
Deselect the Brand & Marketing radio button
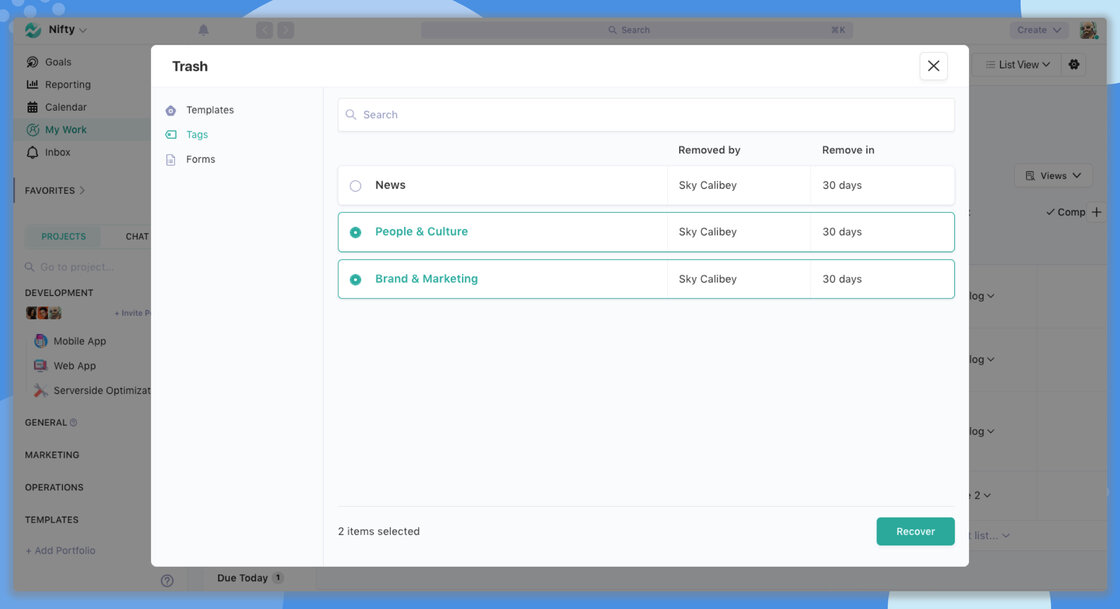(355, 280)
